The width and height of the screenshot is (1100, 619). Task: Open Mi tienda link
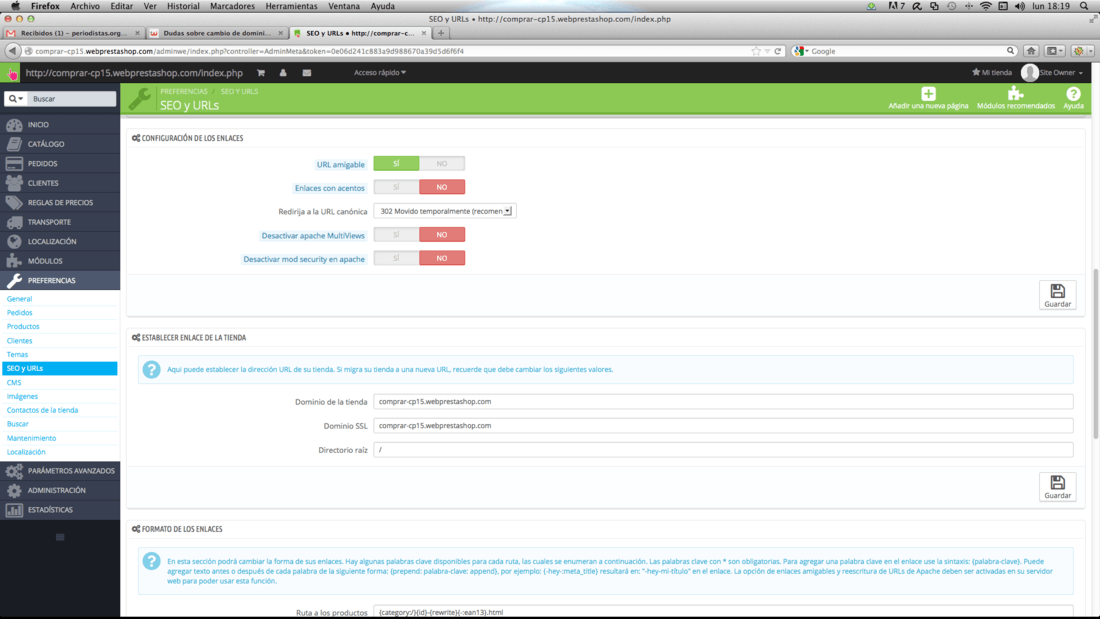point(992,72)
